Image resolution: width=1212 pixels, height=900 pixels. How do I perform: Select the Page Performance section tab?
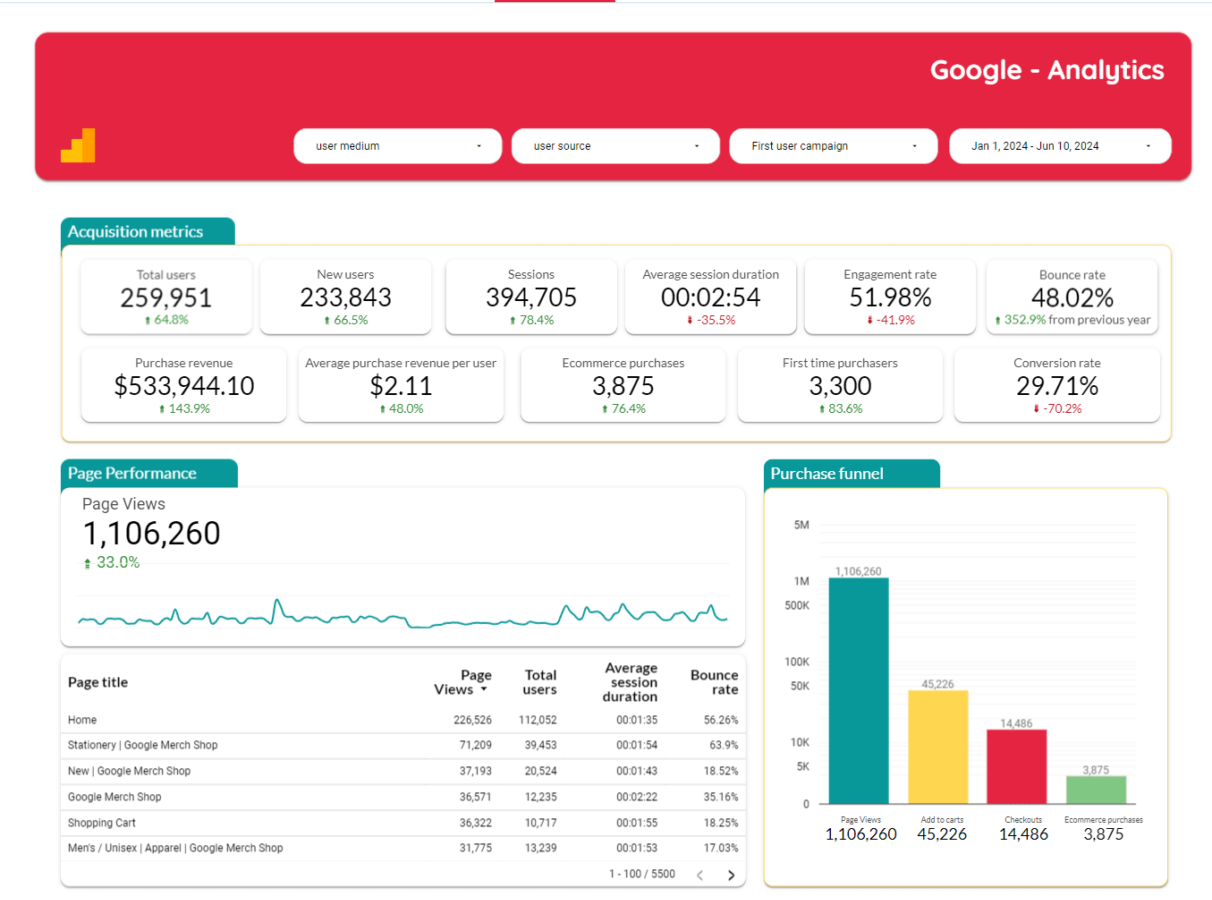coord(149,473)
